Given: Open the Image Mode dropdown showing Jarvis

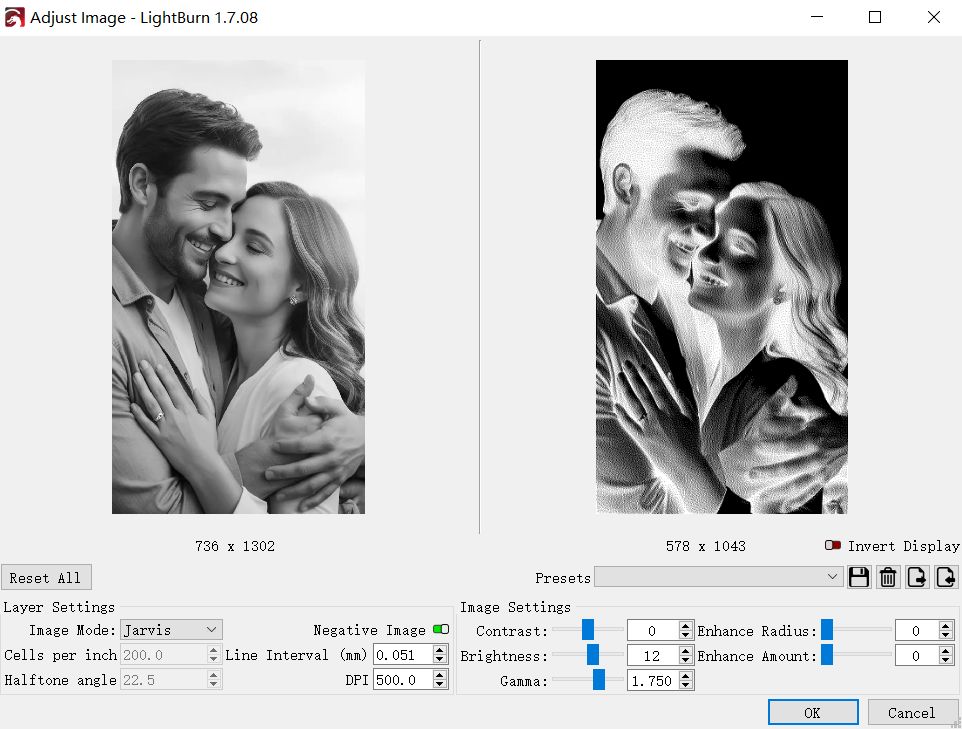Looking at the screenshot, I should tap(171, 630).
